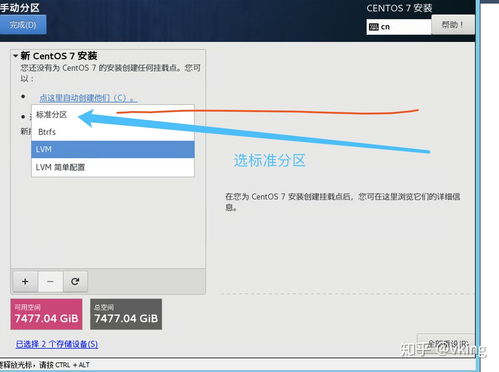Click the auto-create mount points link
The image size is (499, 372).
pos(88,98)
